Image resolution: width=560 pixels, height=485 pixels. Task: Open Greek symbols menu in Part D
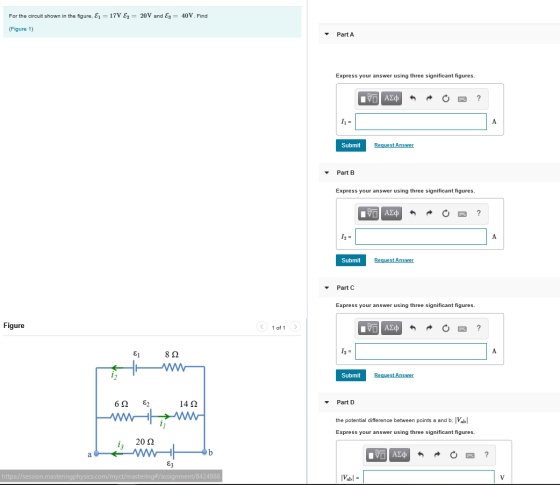[399, 455]
